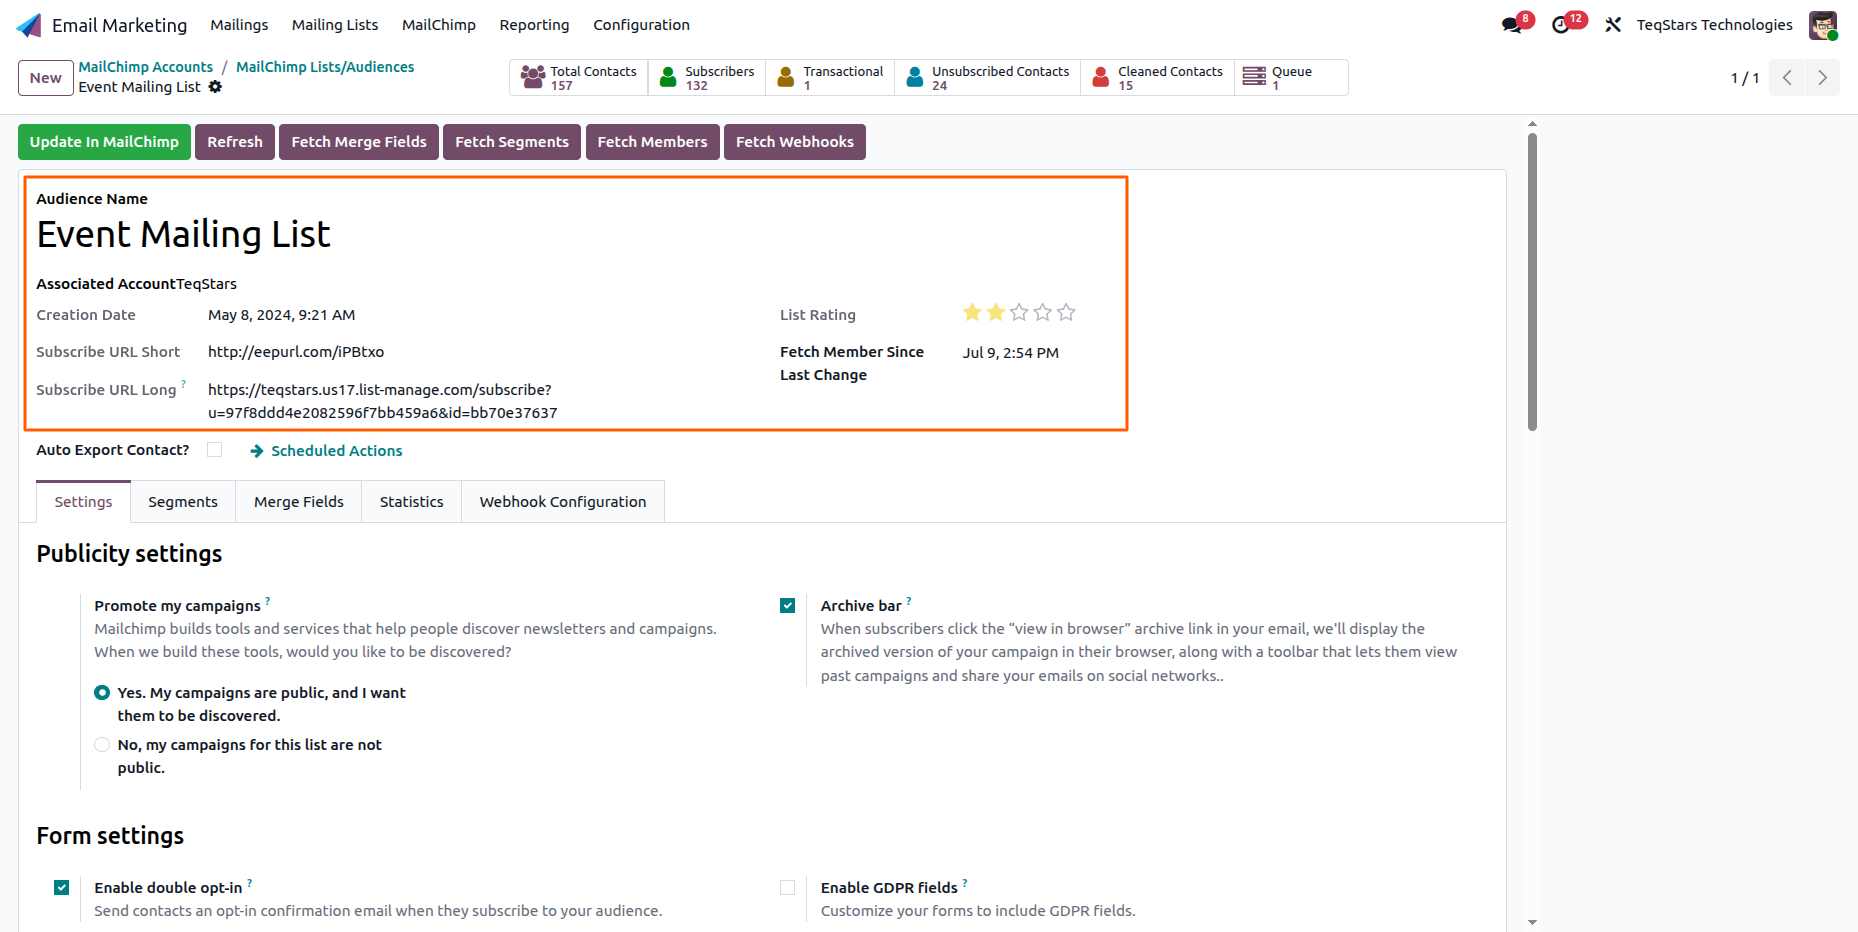1858x932 pixels.
Task: Click the debug tools wrench icon
Action: coord(1613,25)
